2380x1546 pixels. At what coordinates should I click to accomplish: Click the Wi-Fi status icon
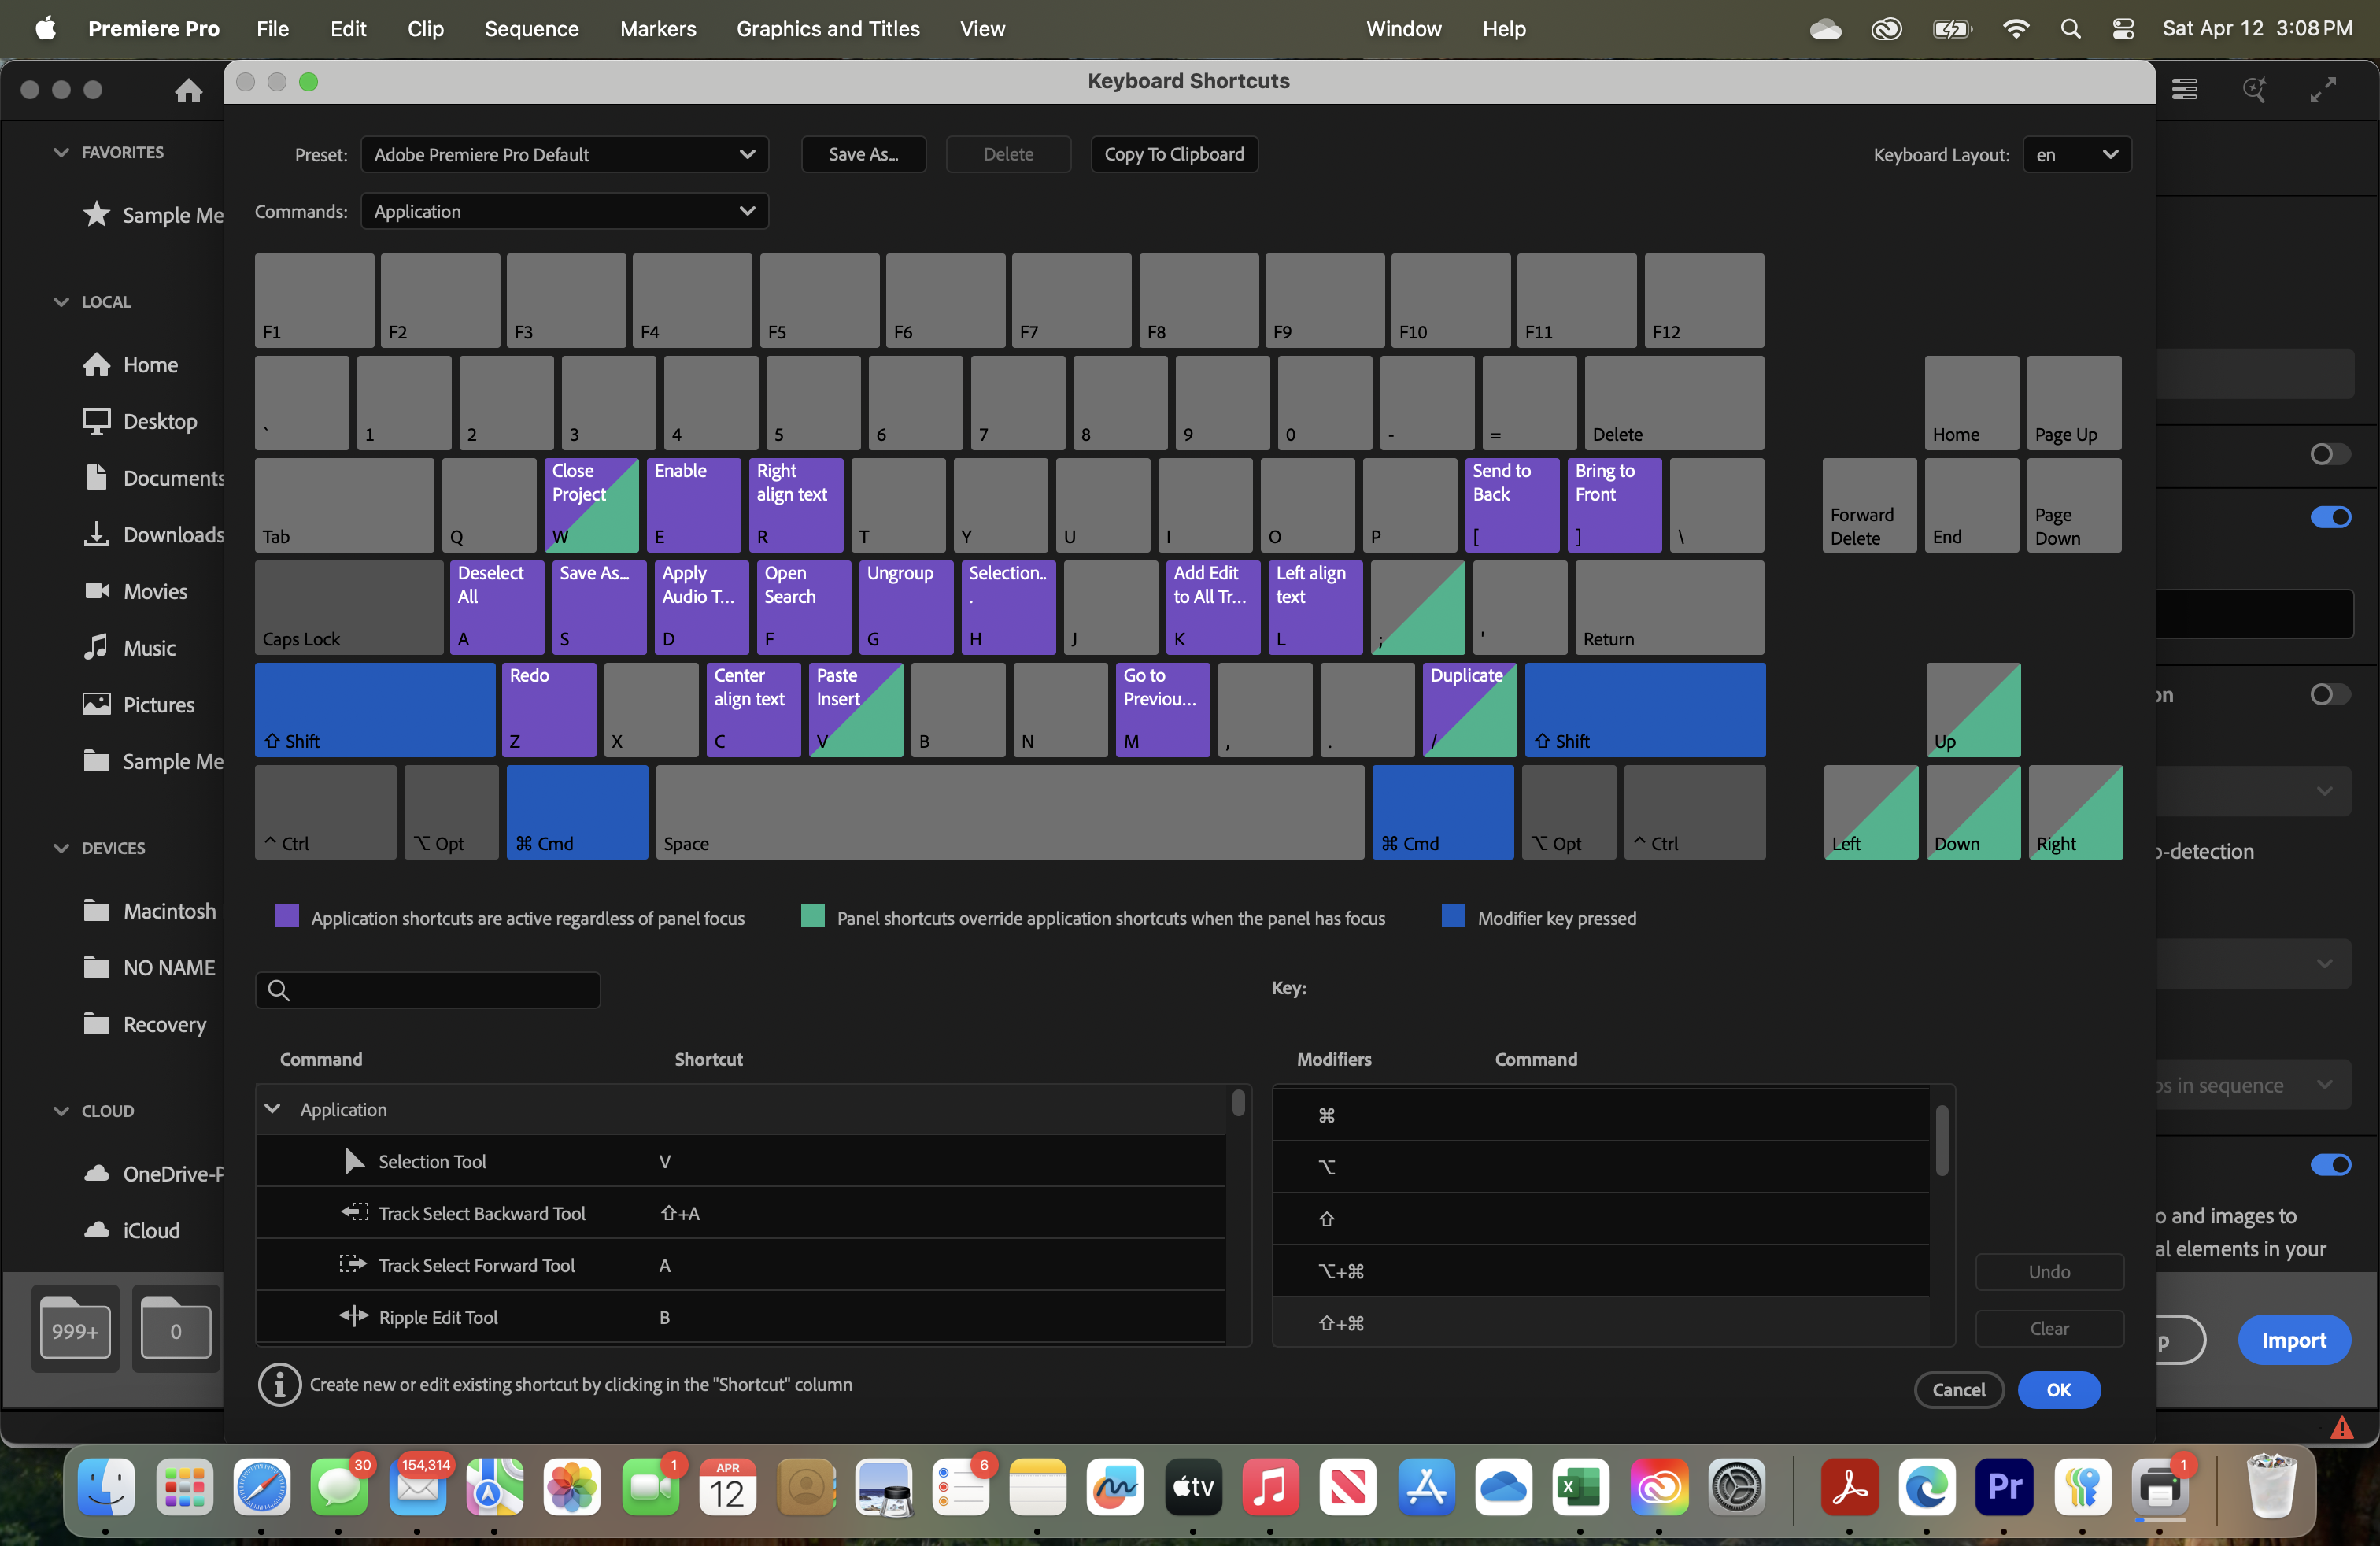pos(2016,29)
